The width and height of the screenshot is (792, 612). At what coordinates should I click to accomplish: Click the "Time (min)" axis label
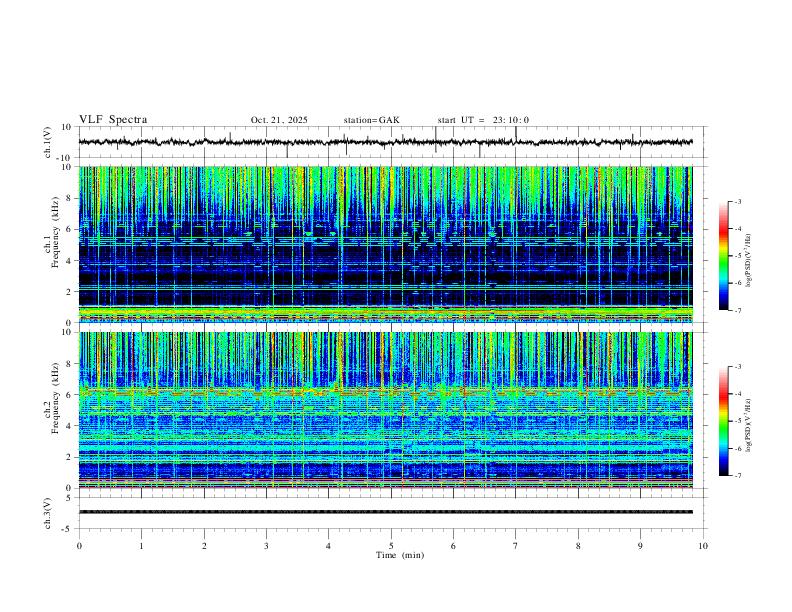(400, 555)
